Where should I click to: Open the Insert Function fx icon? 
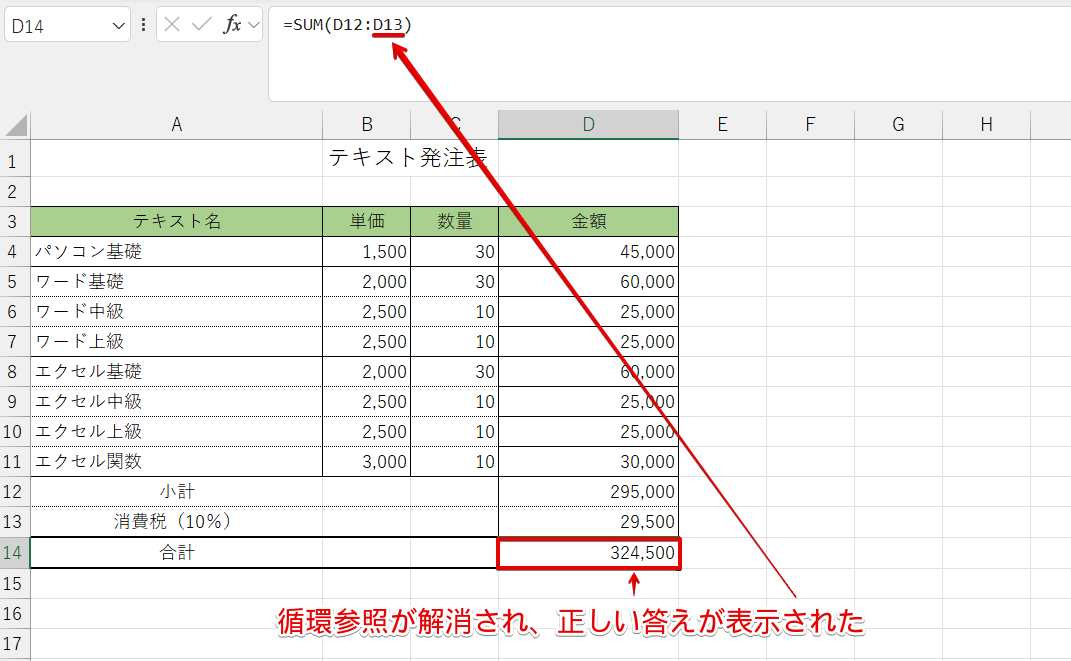[x=232, y=25]
